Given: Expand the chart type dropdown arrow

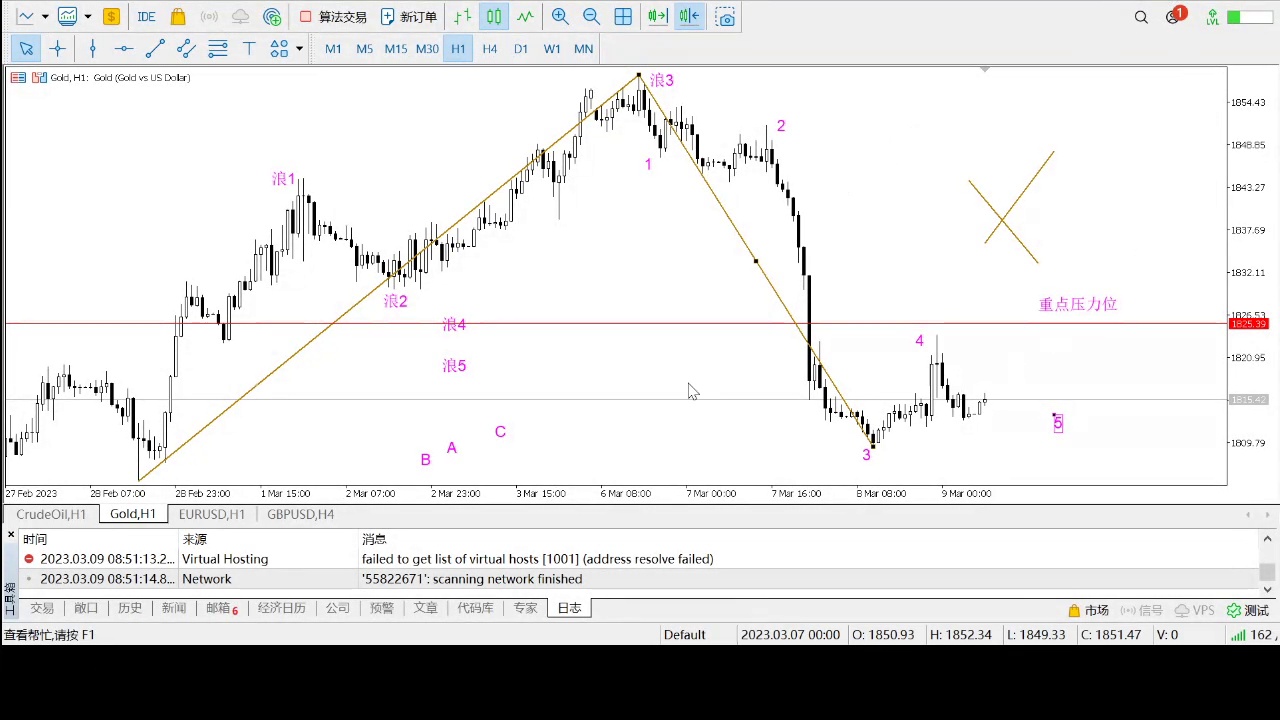Looking at the screenshot, I should (45, 17).
